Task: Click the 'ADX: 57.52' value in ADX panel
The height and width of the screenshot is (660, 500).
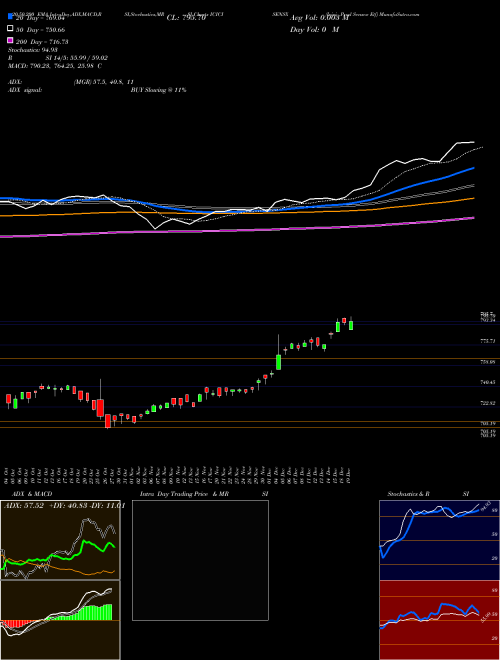Action: pos(24,506)
